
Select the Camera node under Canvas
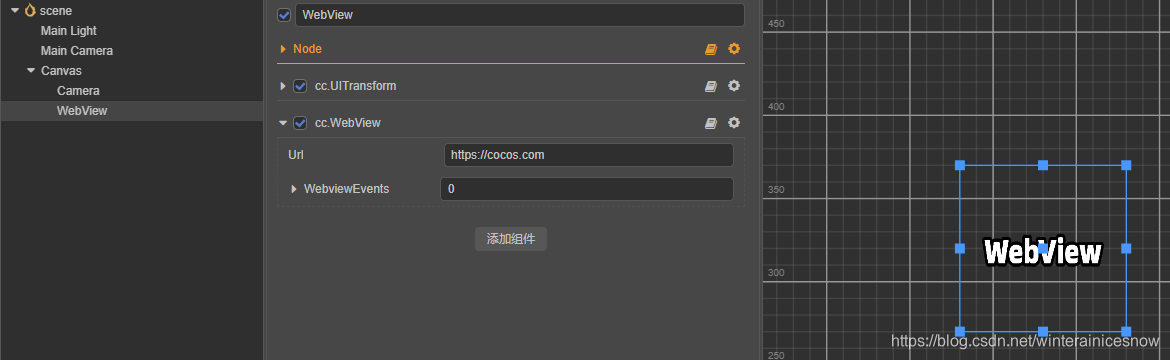[x=78, y=90]
